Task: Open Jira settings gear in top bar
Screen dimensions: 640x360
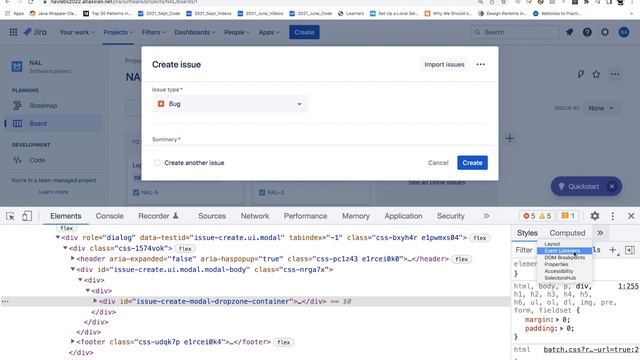Action: tap(605, 32)
